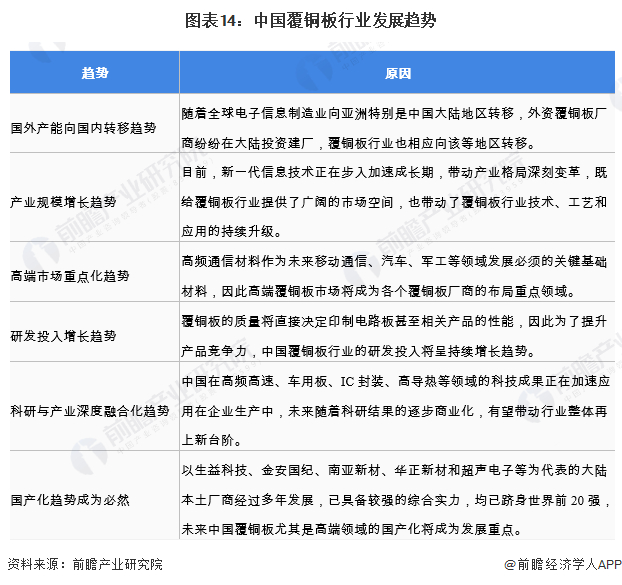Viewport: 622px width, 585px height.
Task: Click the reason text starting 覆铜板的质量将直接决定
Action: point(394,336)
